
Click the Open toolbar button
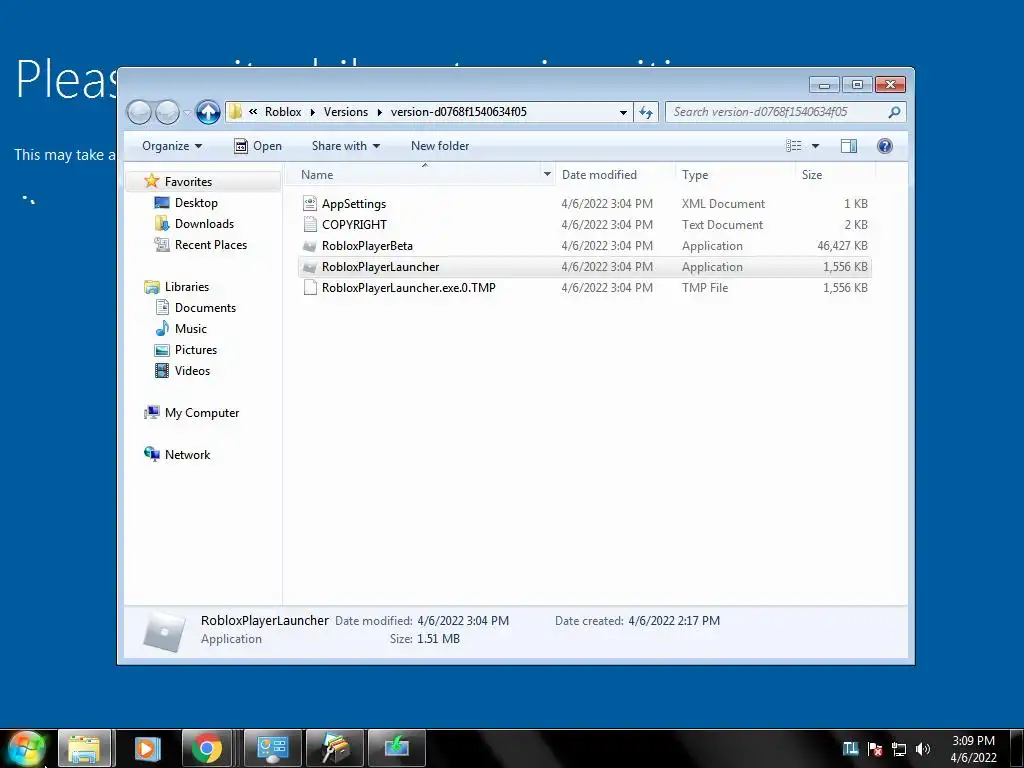tap(258, 146)
